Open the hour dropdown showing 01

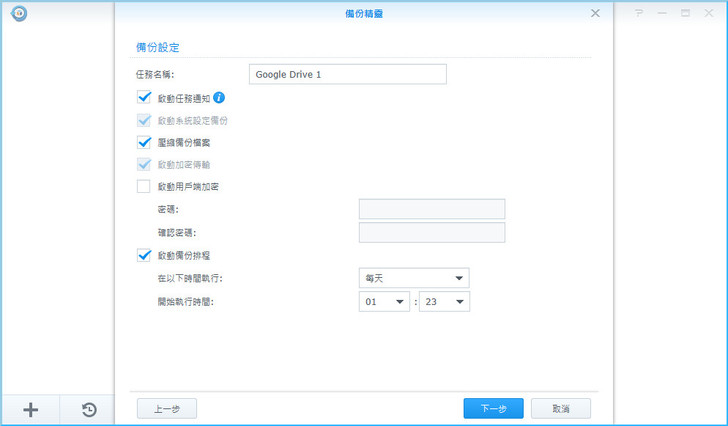385,301
